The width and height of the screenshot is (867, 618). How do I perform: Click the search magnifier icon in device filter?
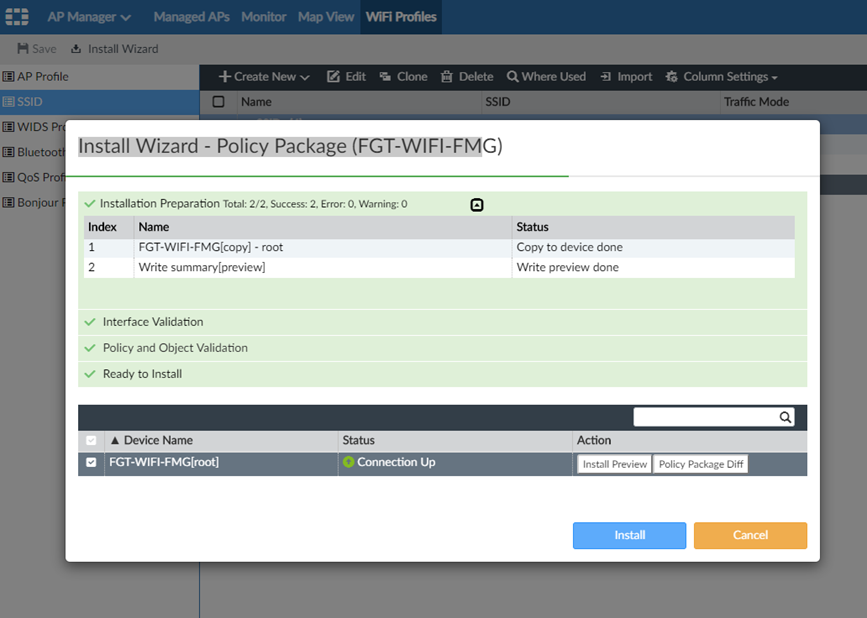click(x=786, y=418)
